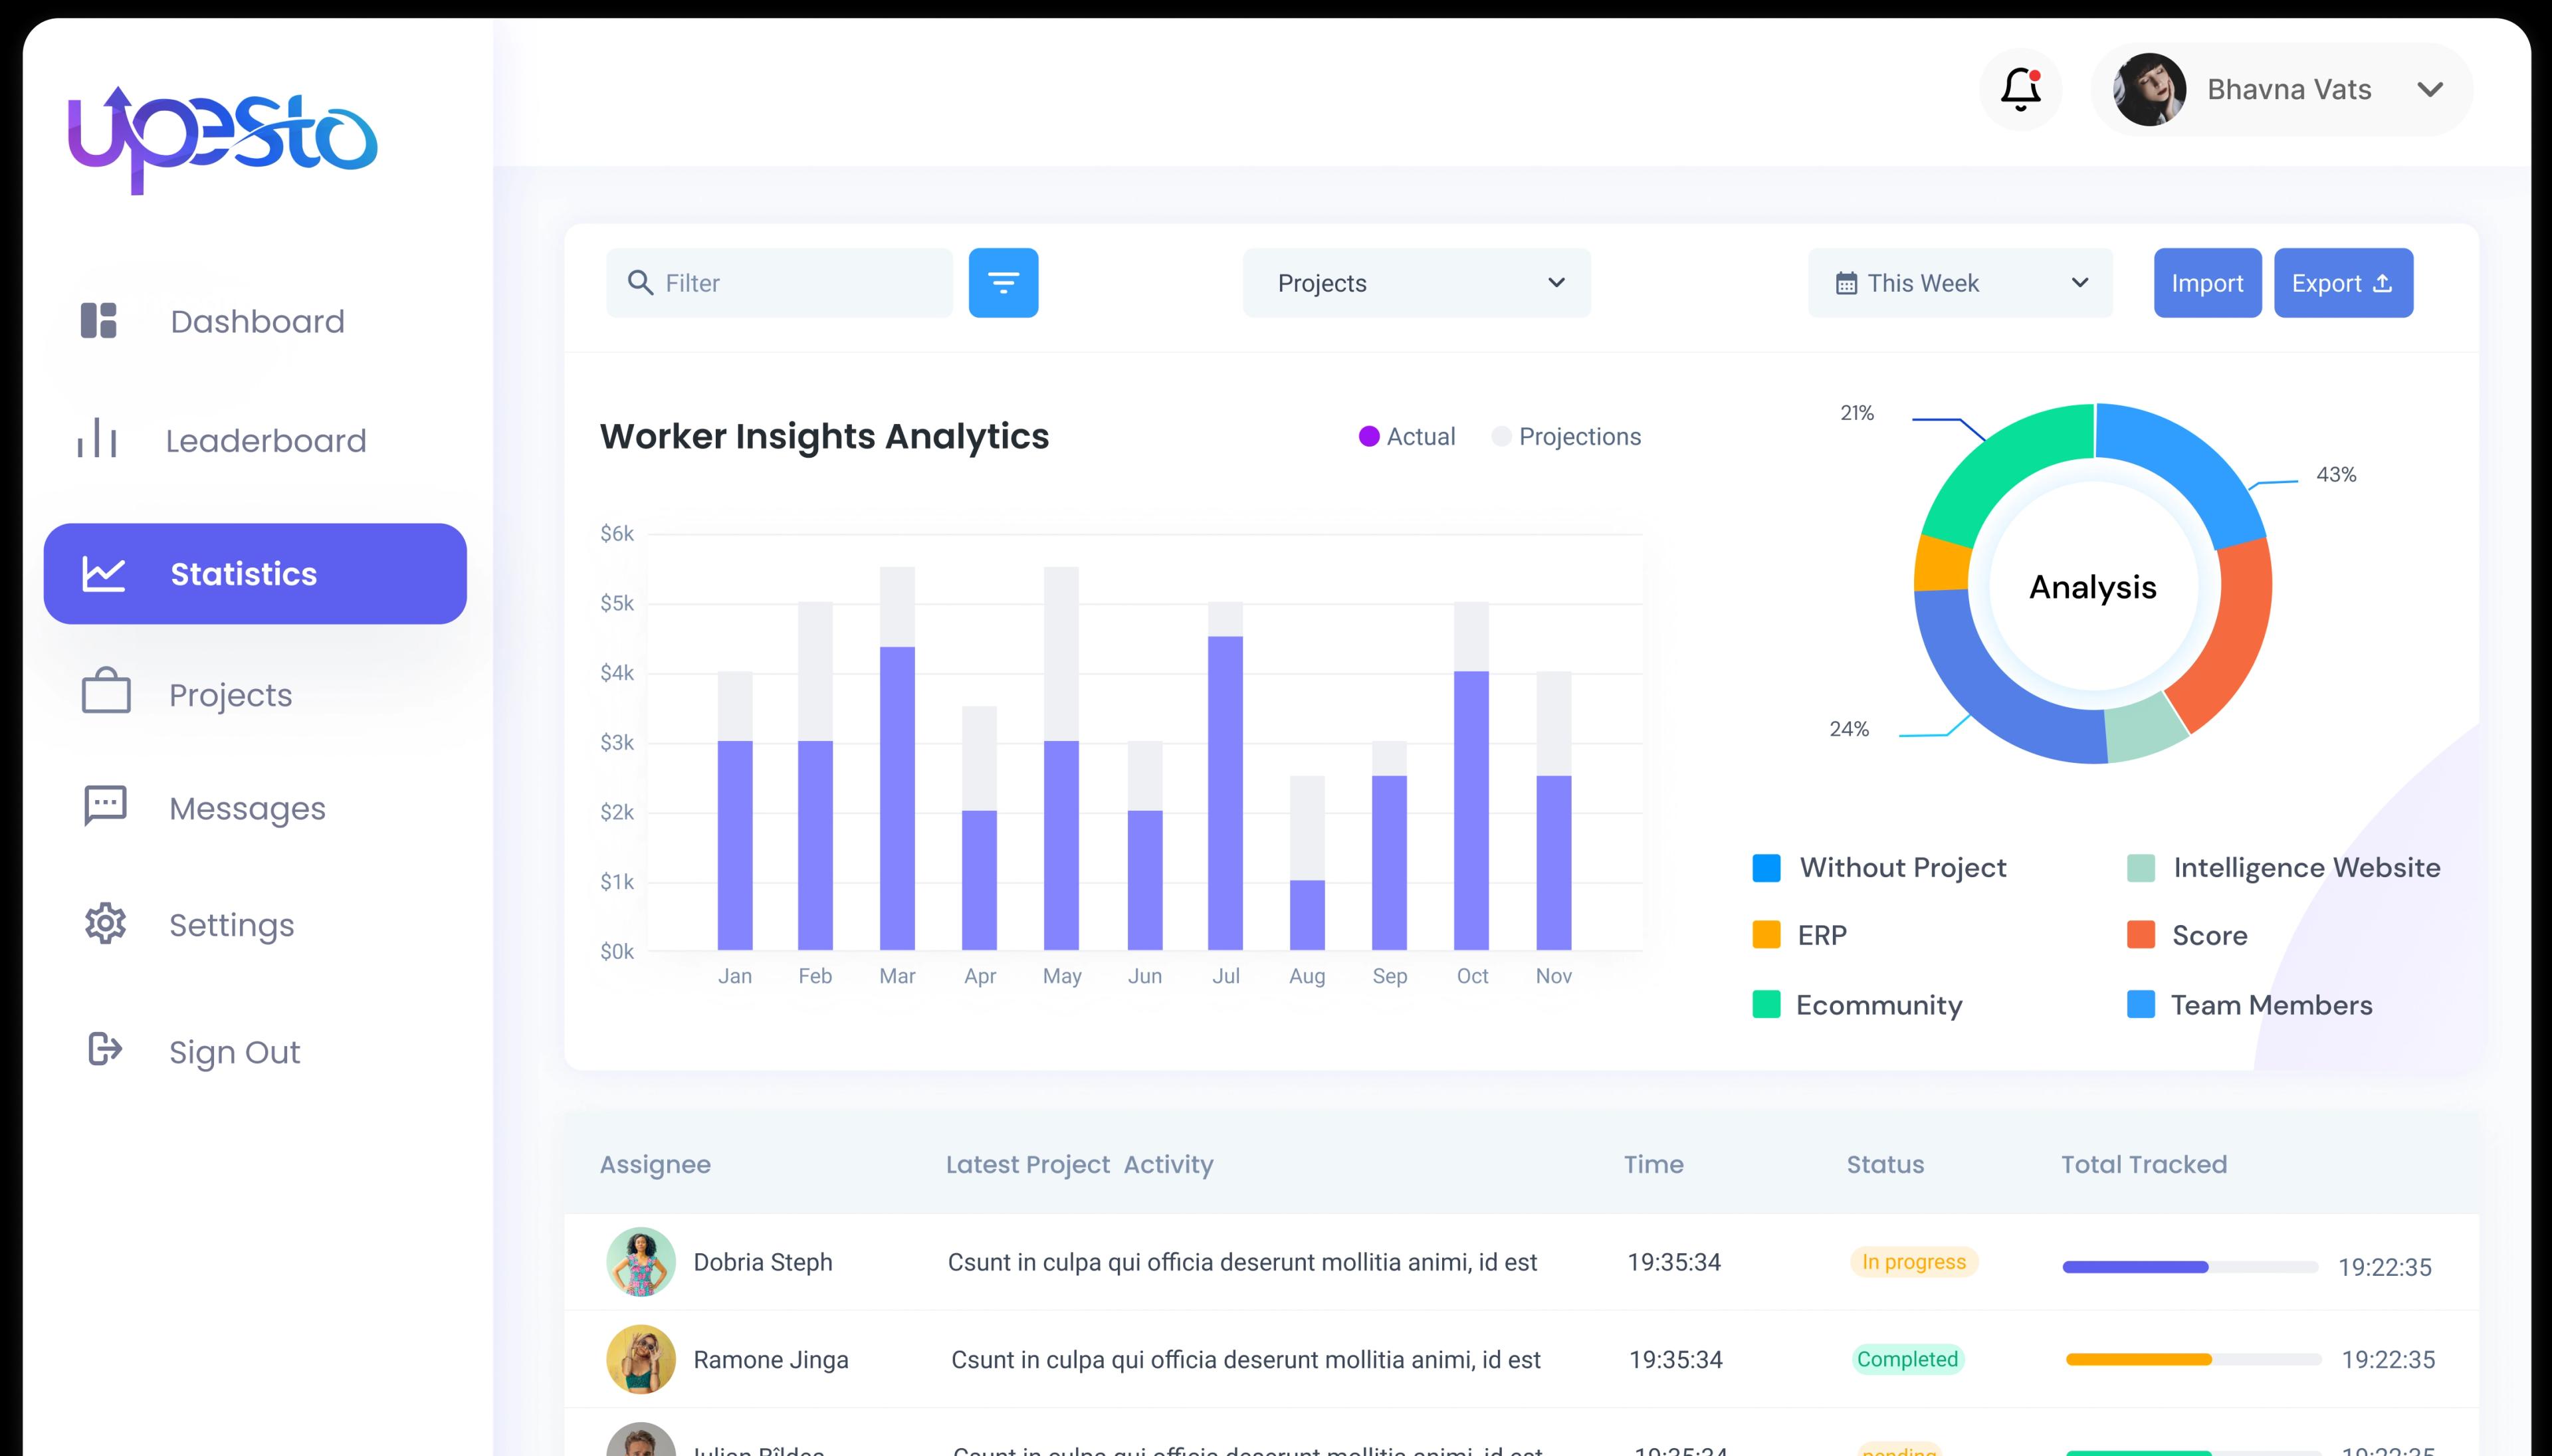Screen dimensions: 2552x1456
Task: Sort by the Status column header
Action: 1885,1164
